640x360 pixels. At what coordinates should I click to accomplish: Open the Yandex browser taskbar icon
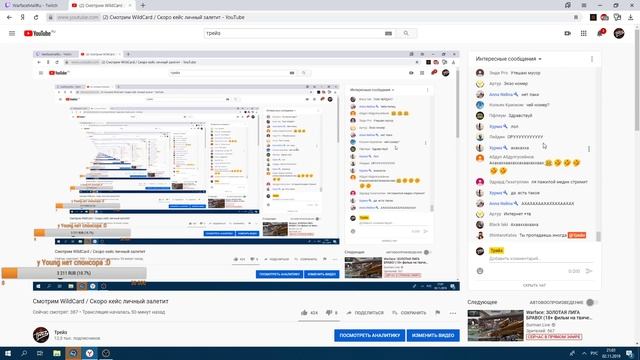coord(89,353)
